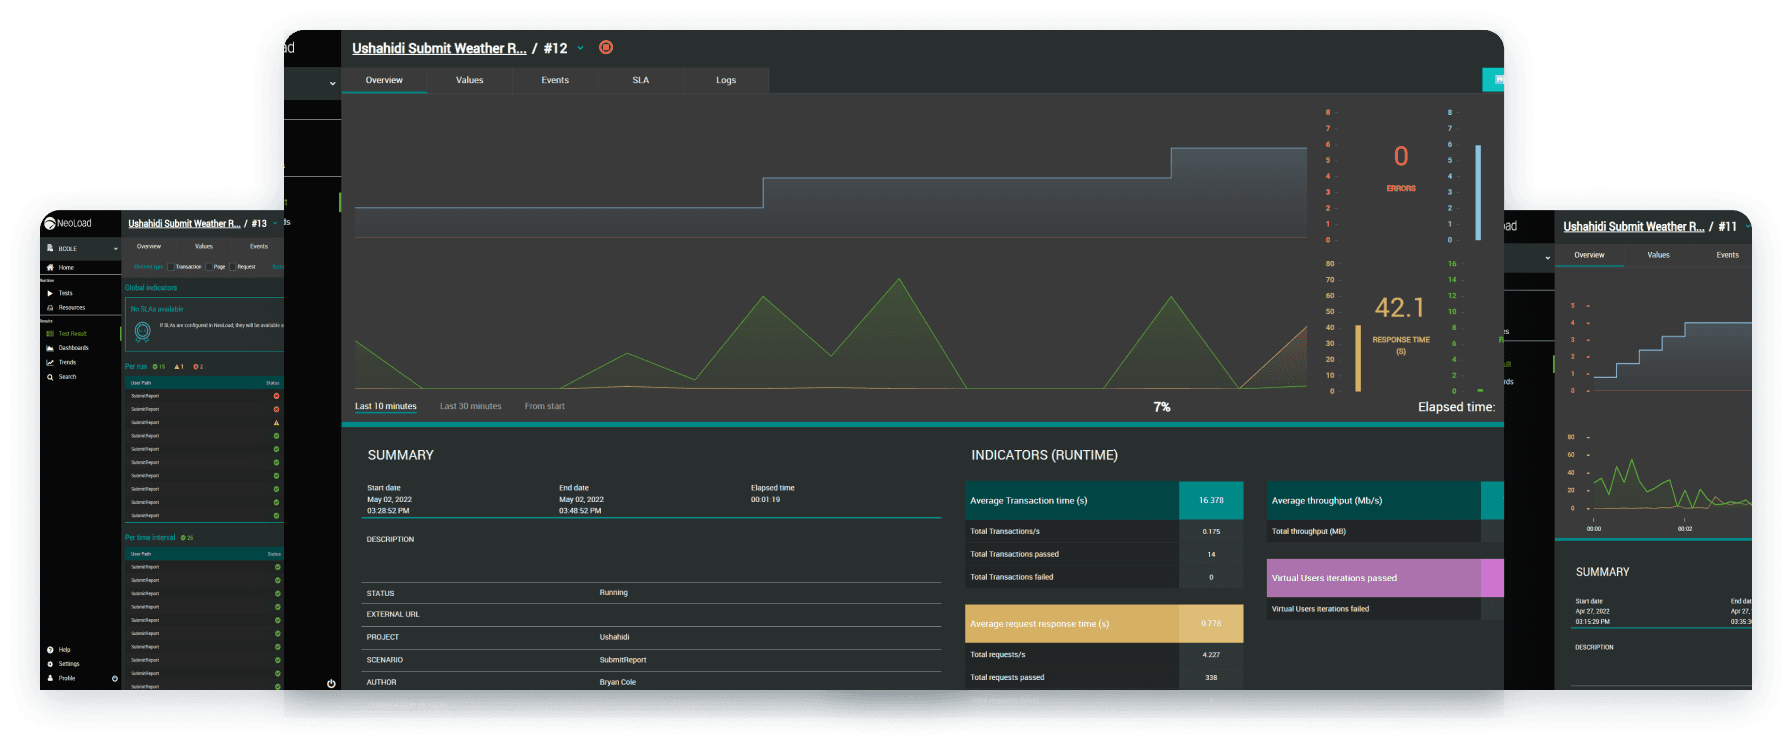Check the Transaction element type checkbox
1792x740 pixels.
[x=171, y=267]
